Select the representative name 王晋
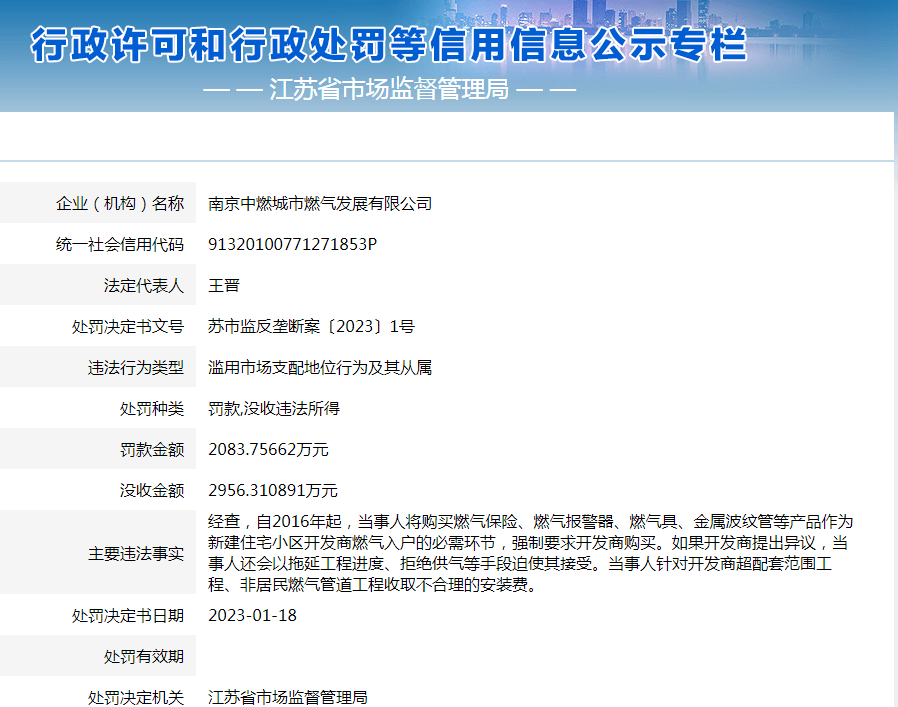The height and width of the screenshot is (707, 898). click(x=224, y=285)
